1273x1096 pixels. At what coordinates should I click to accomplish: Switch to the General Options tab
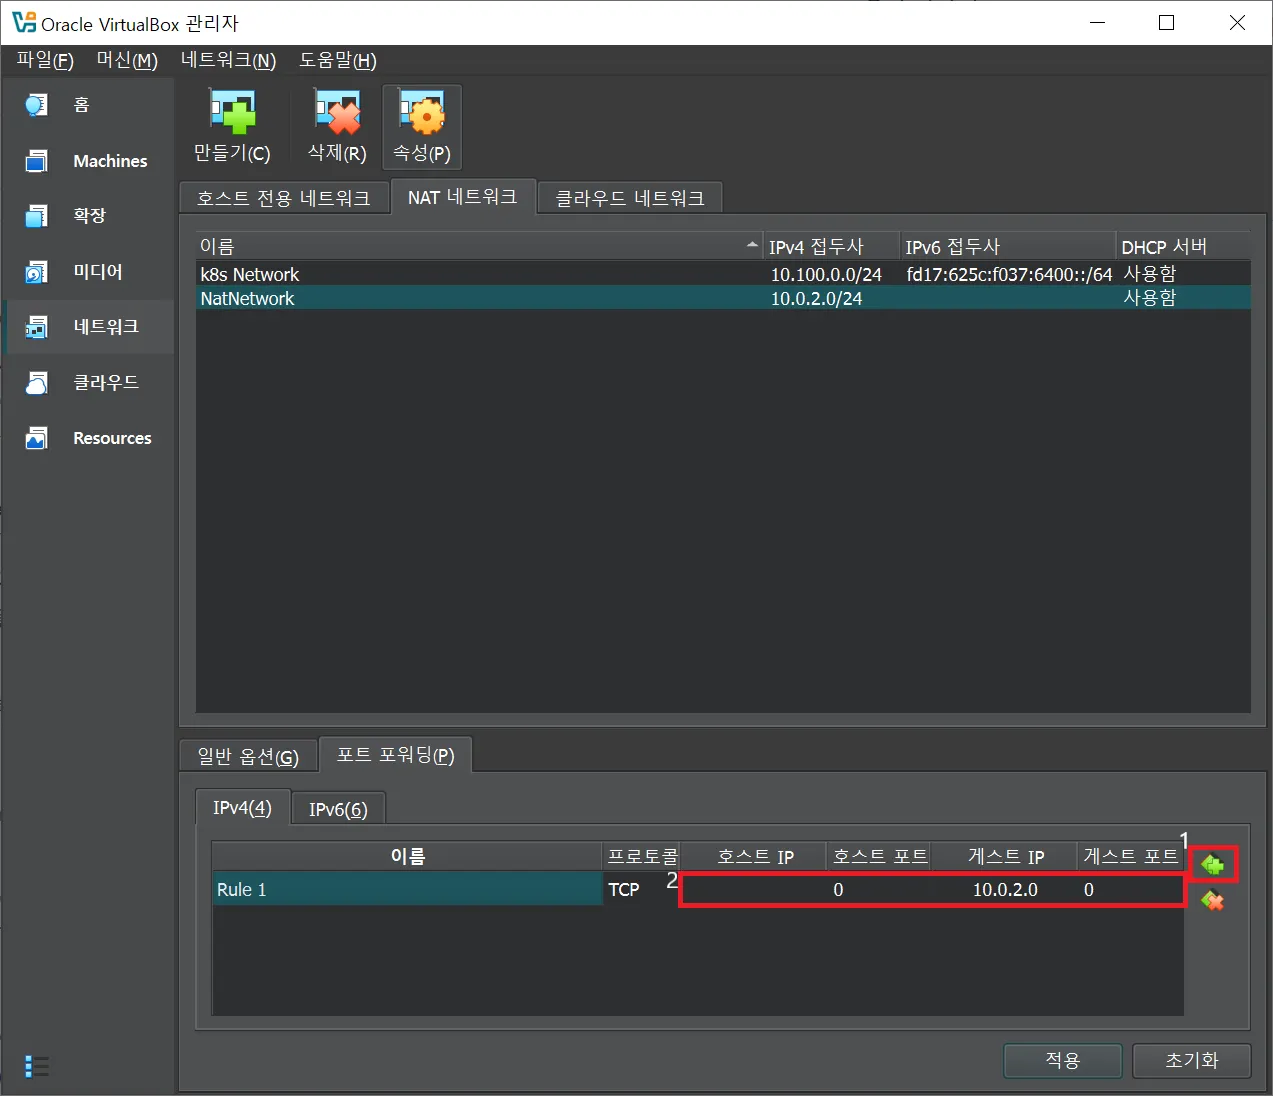click(x=248, y=756)
